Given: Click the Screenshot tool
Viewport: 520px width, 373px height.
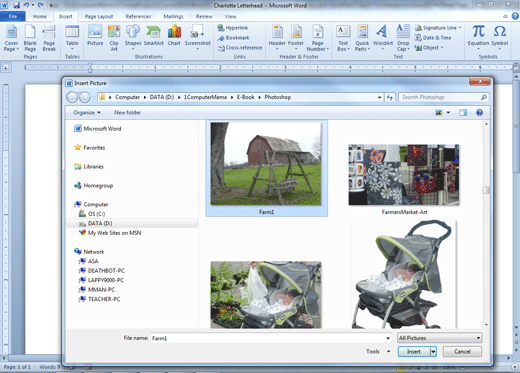Looking at the screenshot, I should pos(197,37).
